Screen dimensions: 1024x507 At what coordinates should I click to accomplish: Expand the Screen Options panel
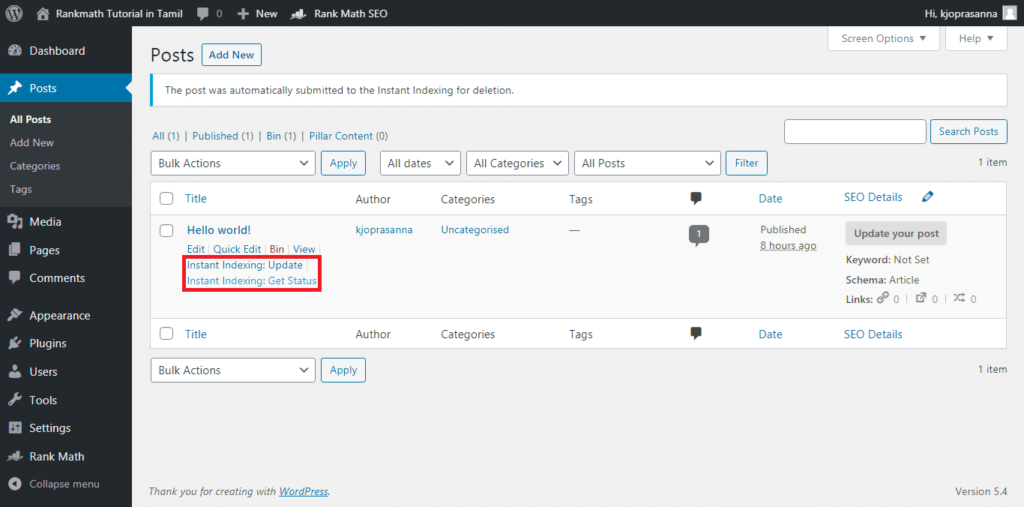tap(884, 39)
